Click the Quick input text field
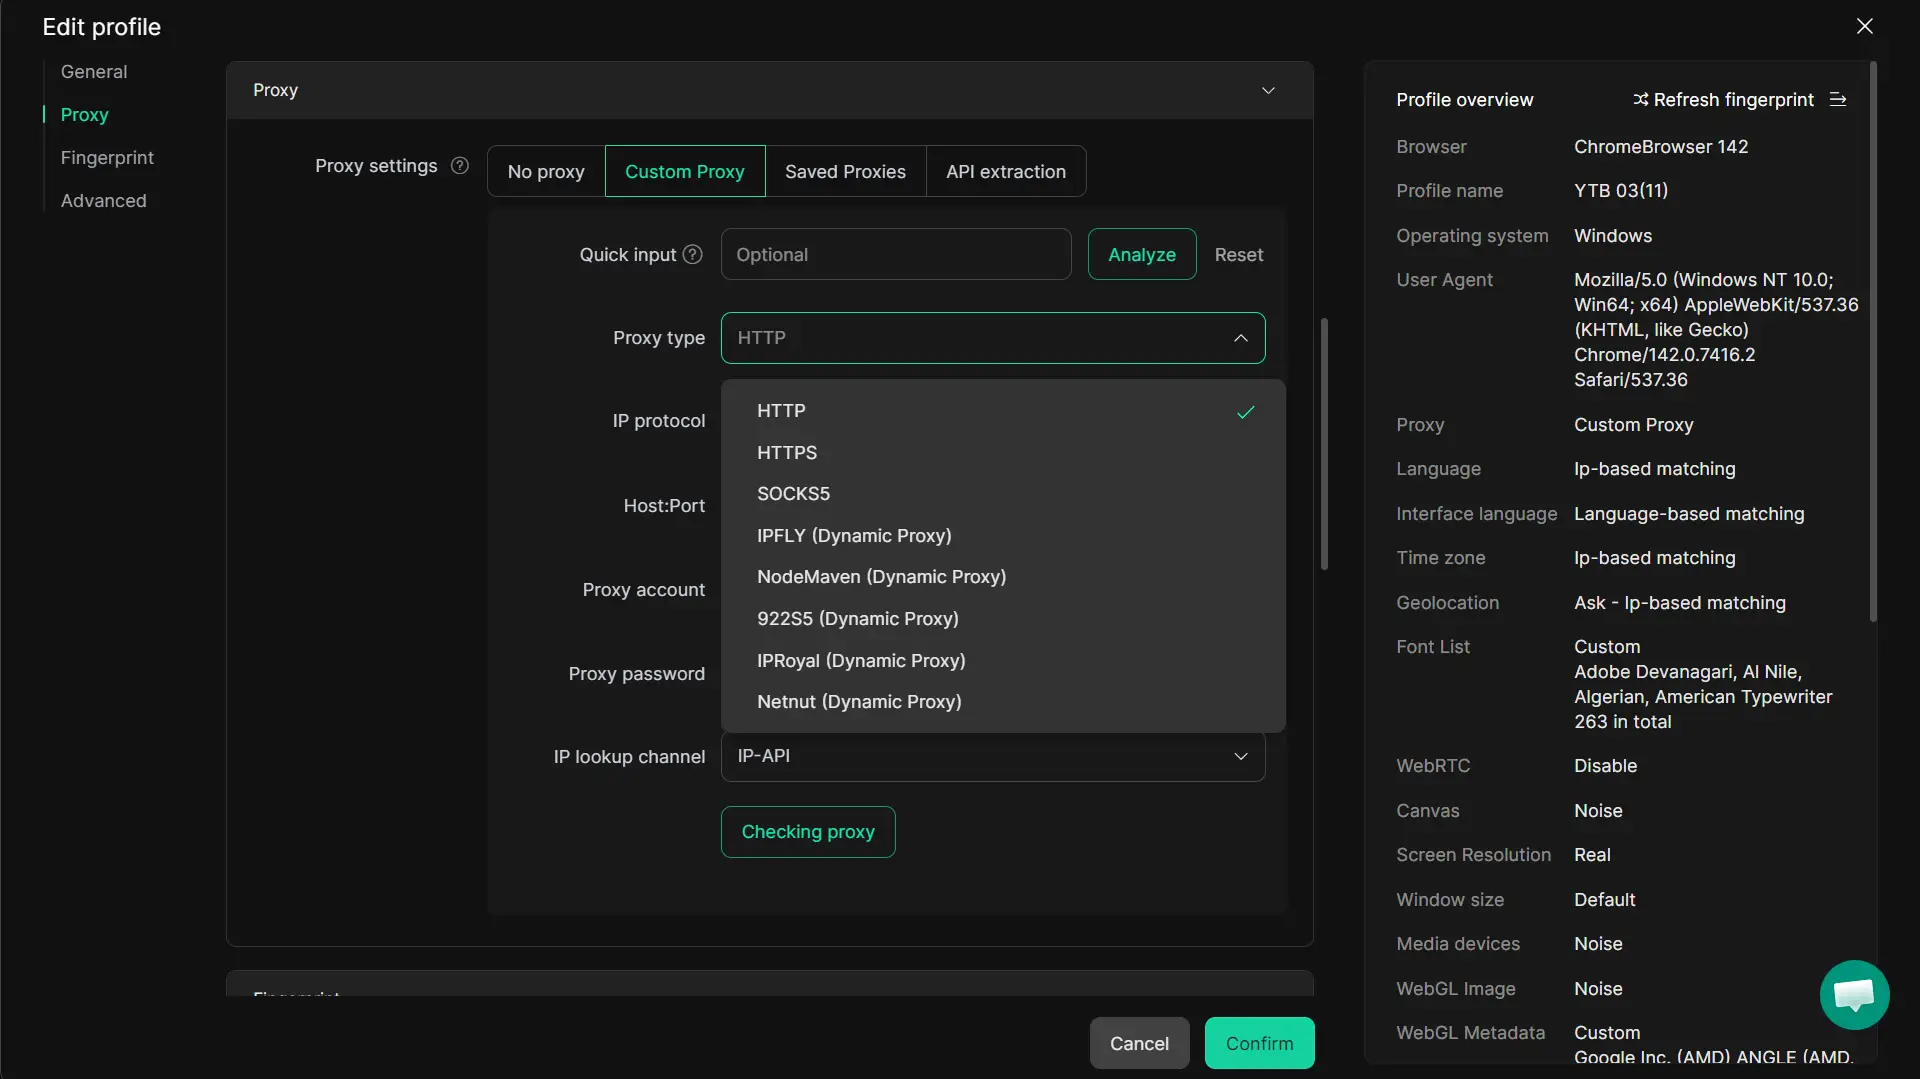 pos(895,255)
